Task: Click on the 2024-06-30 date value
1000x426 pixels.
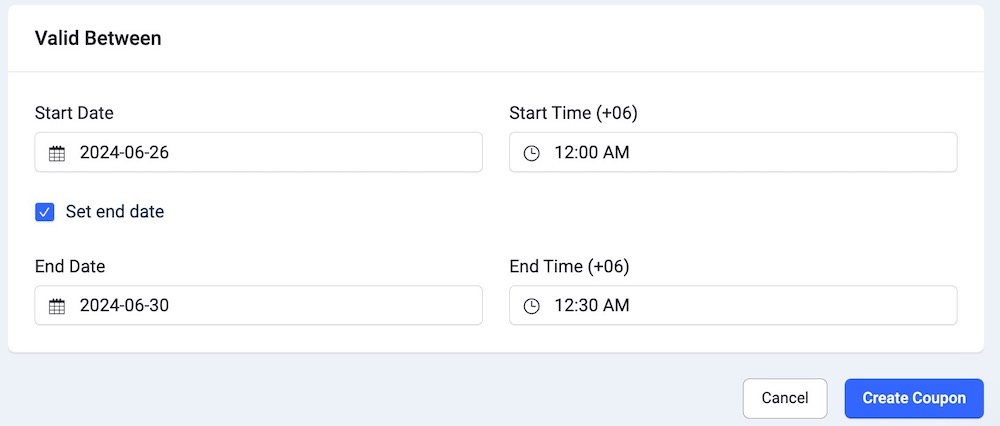Action: point(124,306)
